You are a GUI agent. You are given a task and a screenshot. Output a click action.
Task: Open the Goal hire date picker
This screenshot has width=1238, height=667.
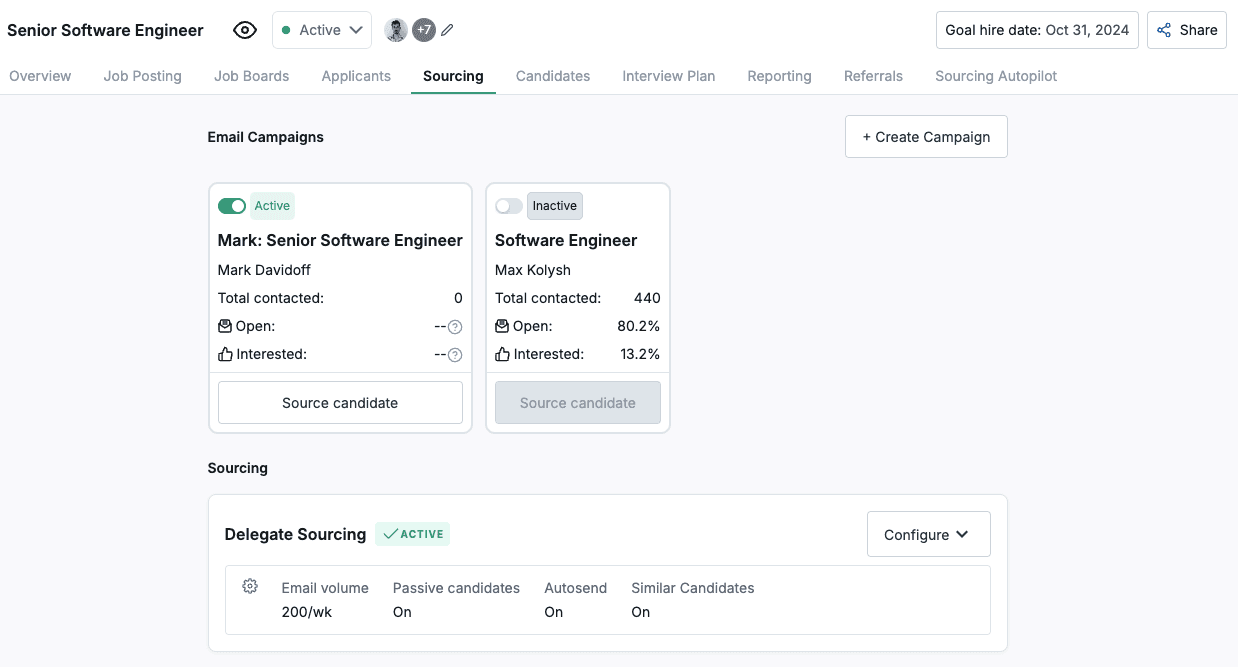click(x=1036, y=30)
